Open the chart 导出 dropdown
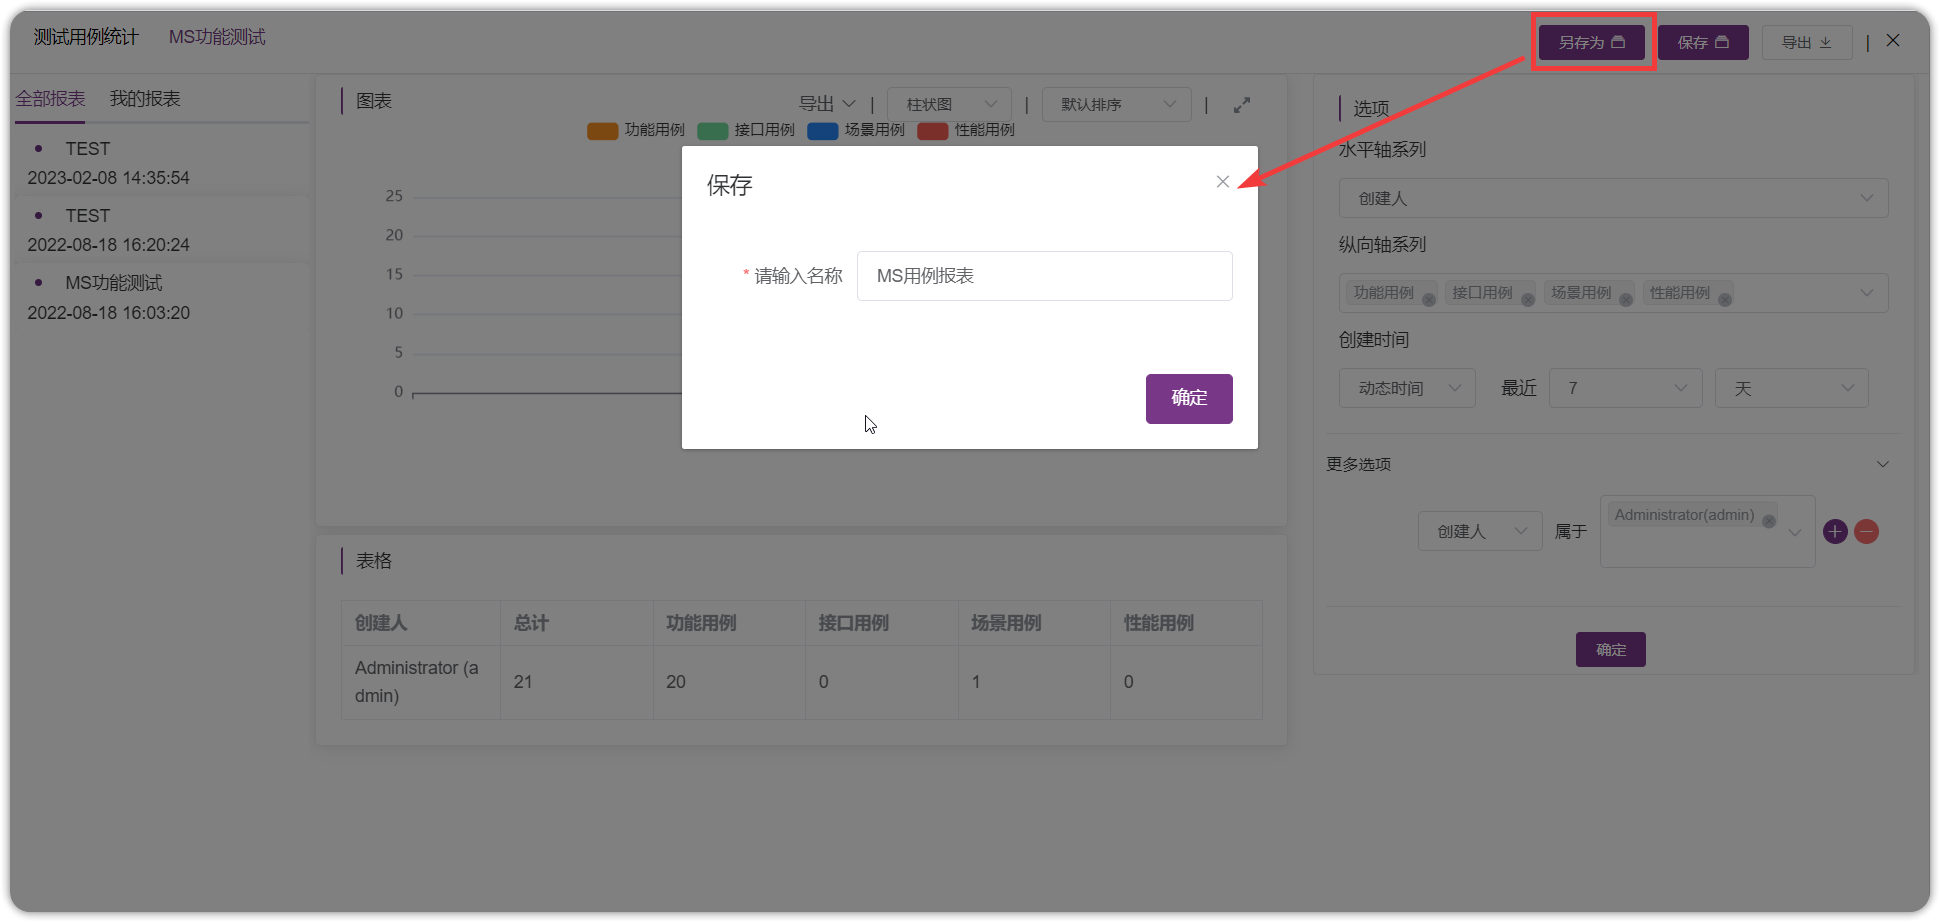1940x922 pixels. (x=827, y=104)
